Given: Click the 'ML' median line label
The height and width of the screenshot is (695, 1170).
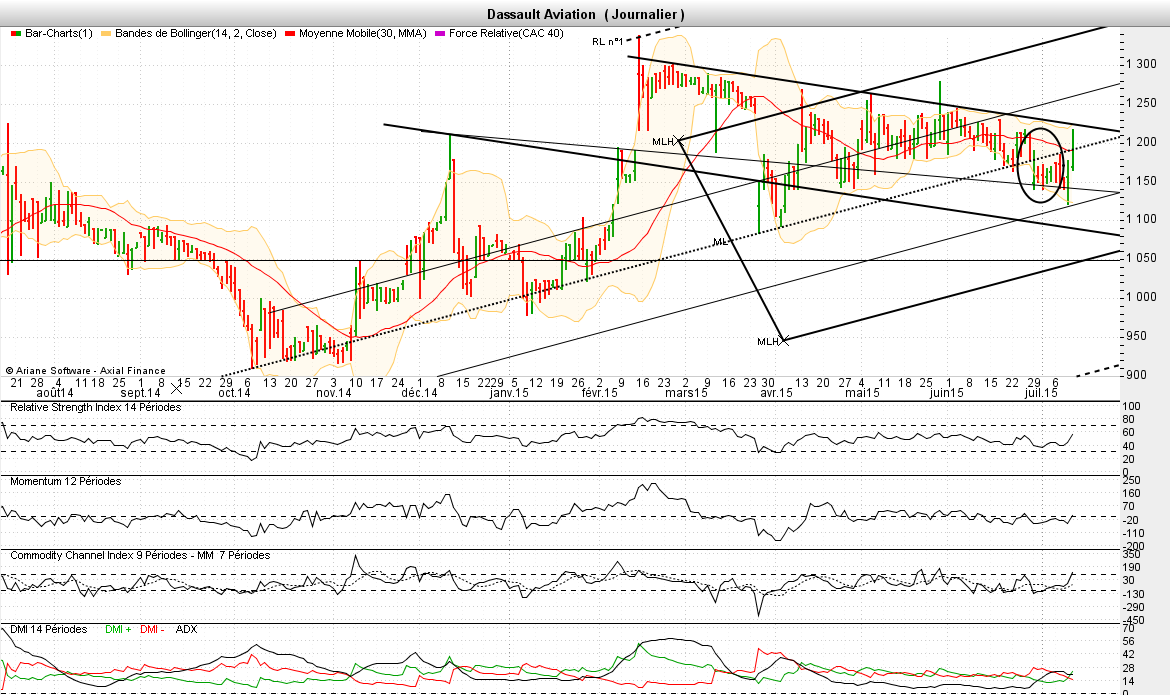Looking at the screenshot, I should pos(719,242).
